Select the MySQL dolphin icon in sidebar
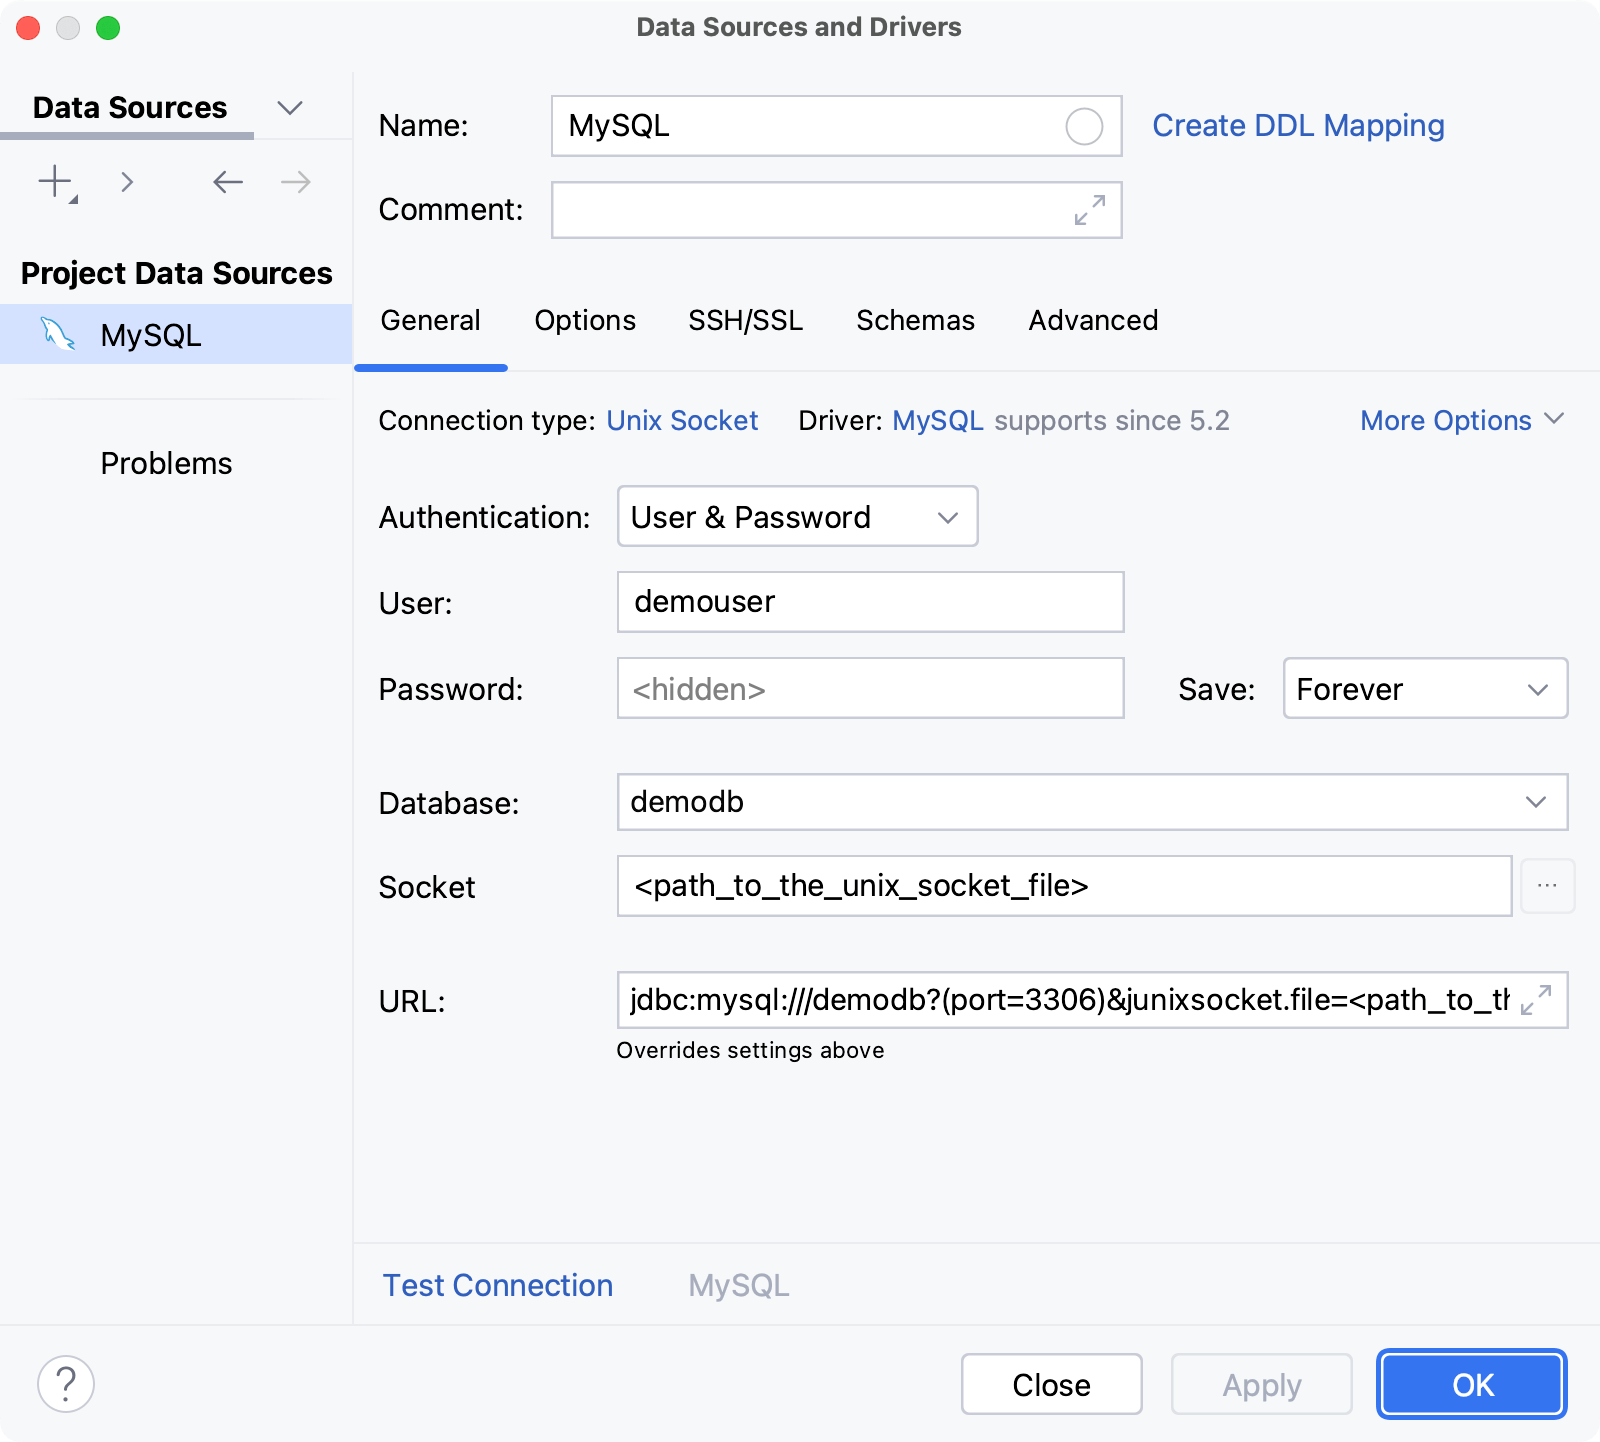Viewport: 1600px width, 1442px height. point(59,334)
